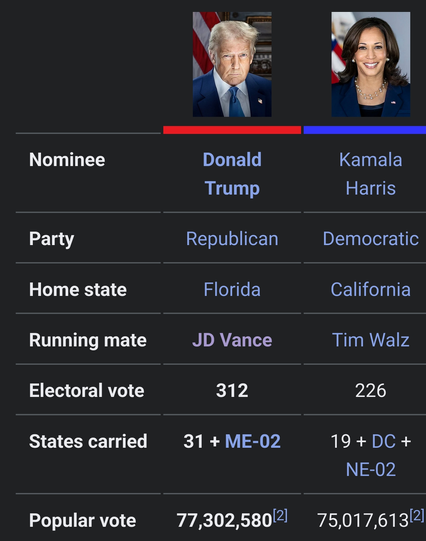Open the Donald Trump nominee link
This screenshot has width=426, height=541.
click(x=232, y=174)
